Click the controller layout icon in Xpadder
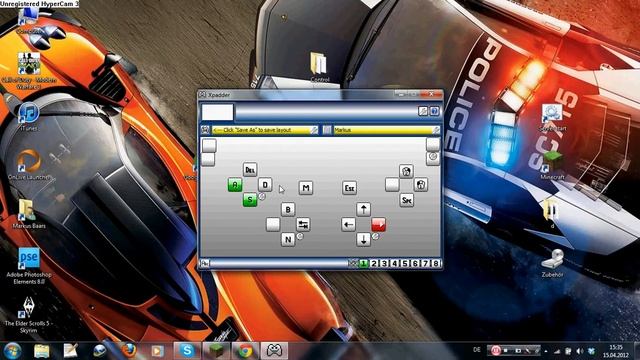Image resolution: width=640 pixels, height=360 pixels. click(205, 130)
